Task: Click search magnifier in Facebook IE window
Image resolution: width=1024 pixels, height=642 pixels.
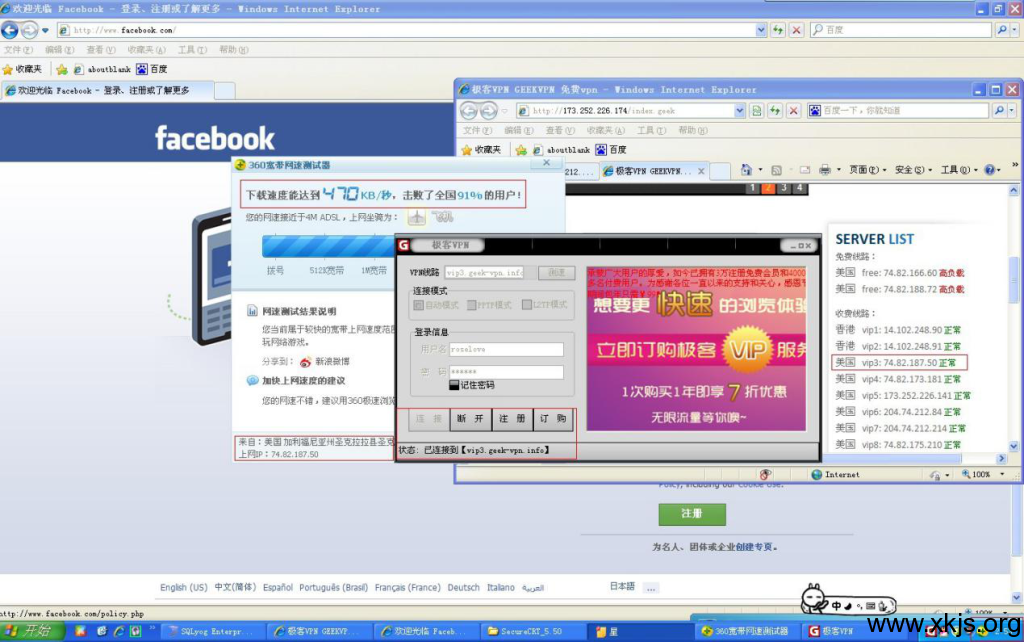Action: pos(1002,30)
